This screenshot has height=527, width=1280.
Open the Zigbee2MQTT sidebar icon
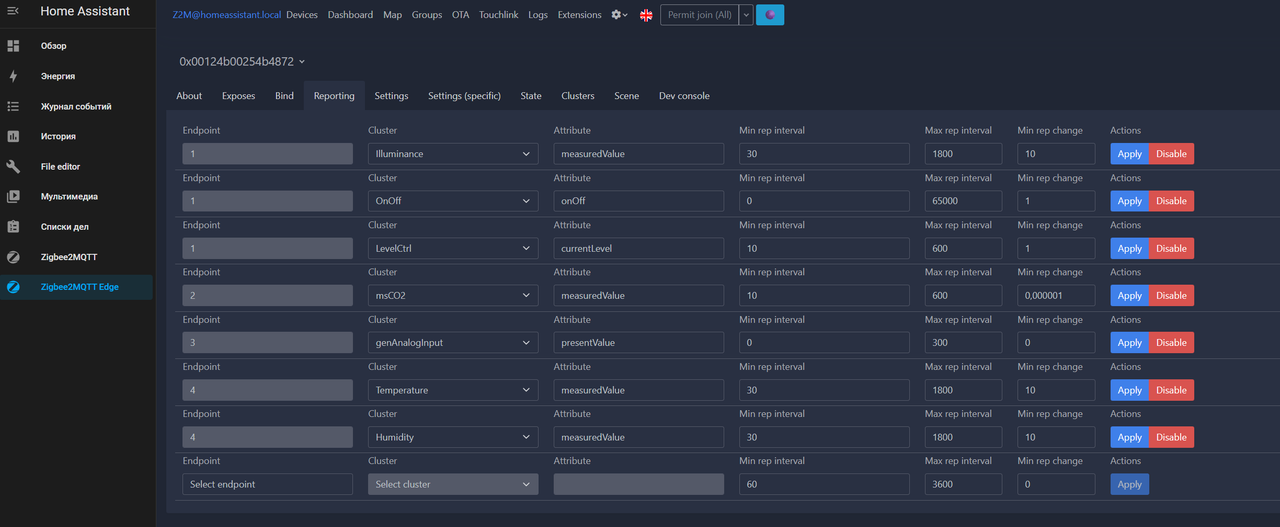point(13,257)
